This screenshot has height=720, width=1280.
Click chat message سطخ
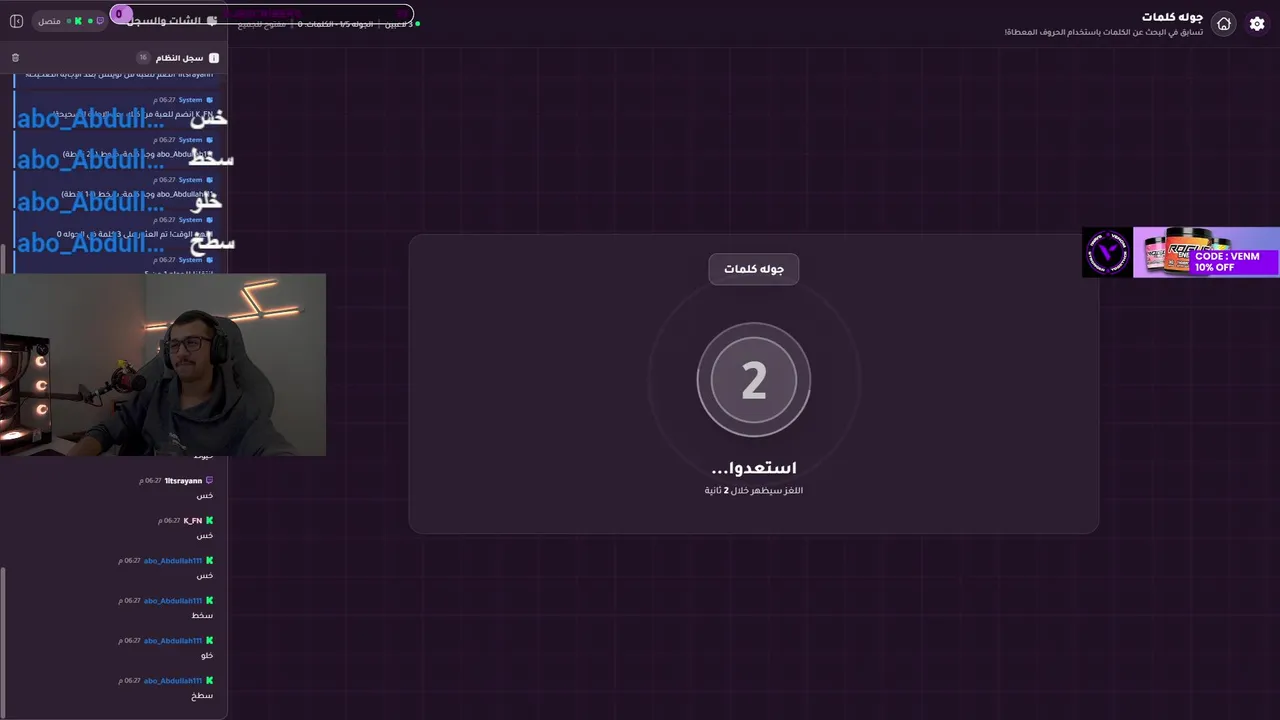pos(202,696)
